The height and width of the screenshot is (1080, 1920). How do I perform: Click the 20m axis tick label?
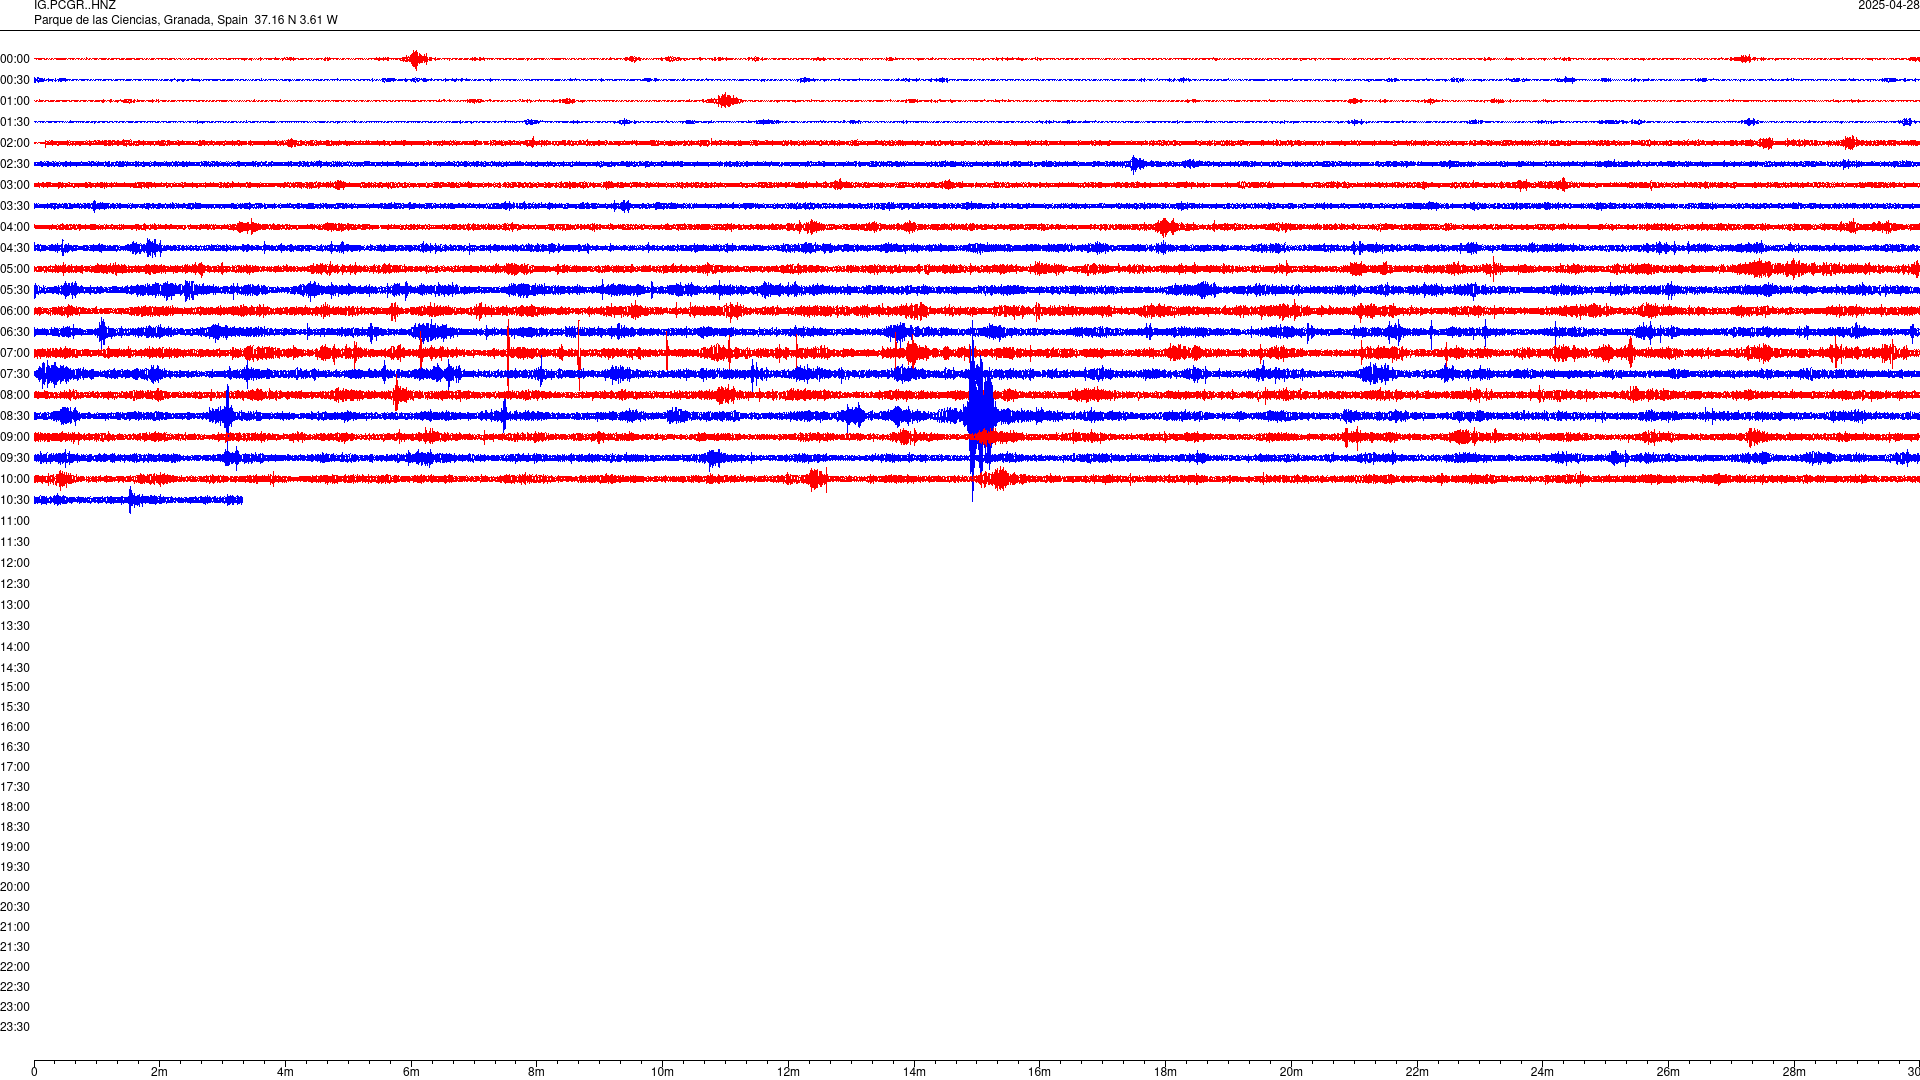point(1291,1072)
